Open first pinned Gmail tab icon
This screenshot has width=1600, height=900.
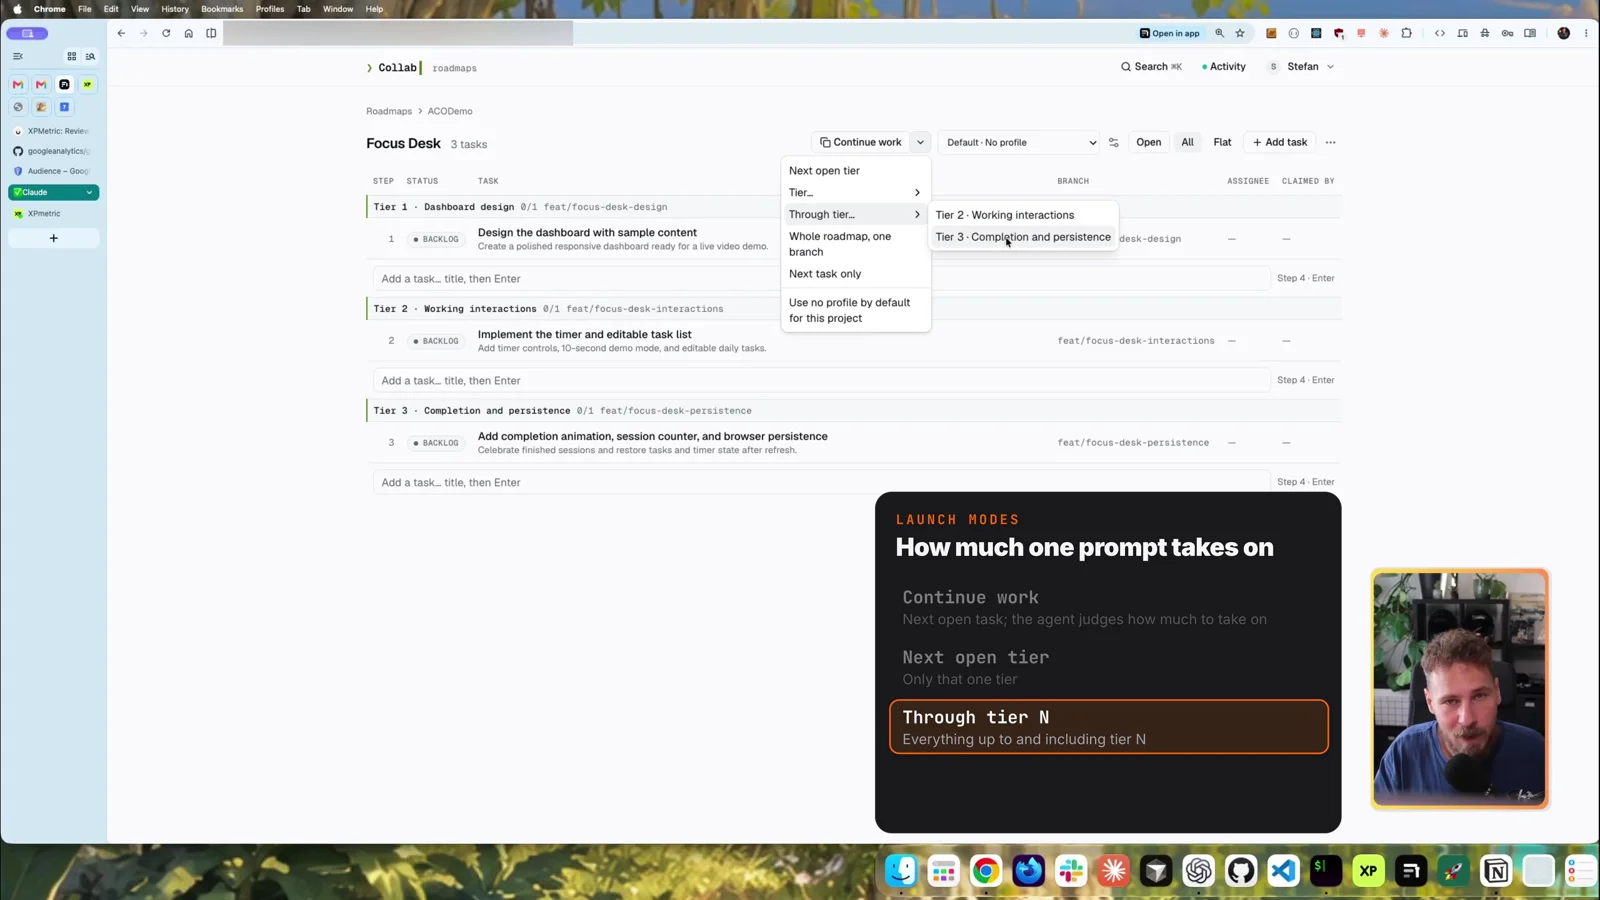[18, 85]
